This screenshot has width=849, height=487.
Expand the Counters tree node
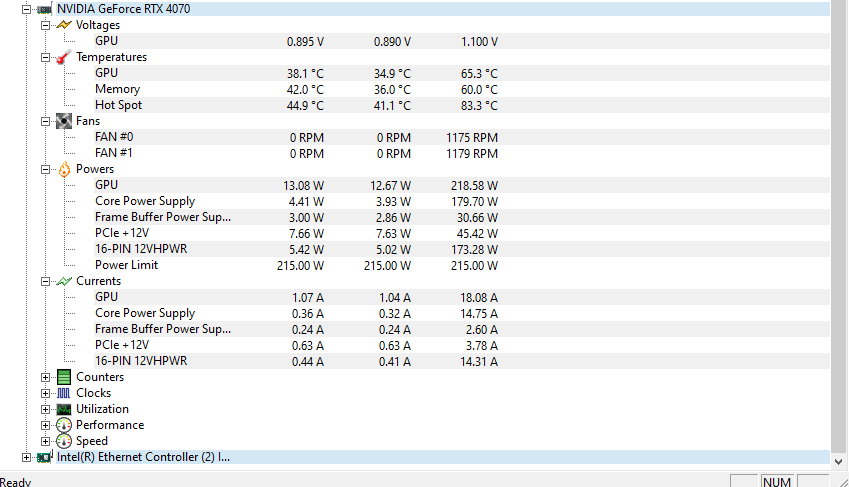click(x=45, y=377)
